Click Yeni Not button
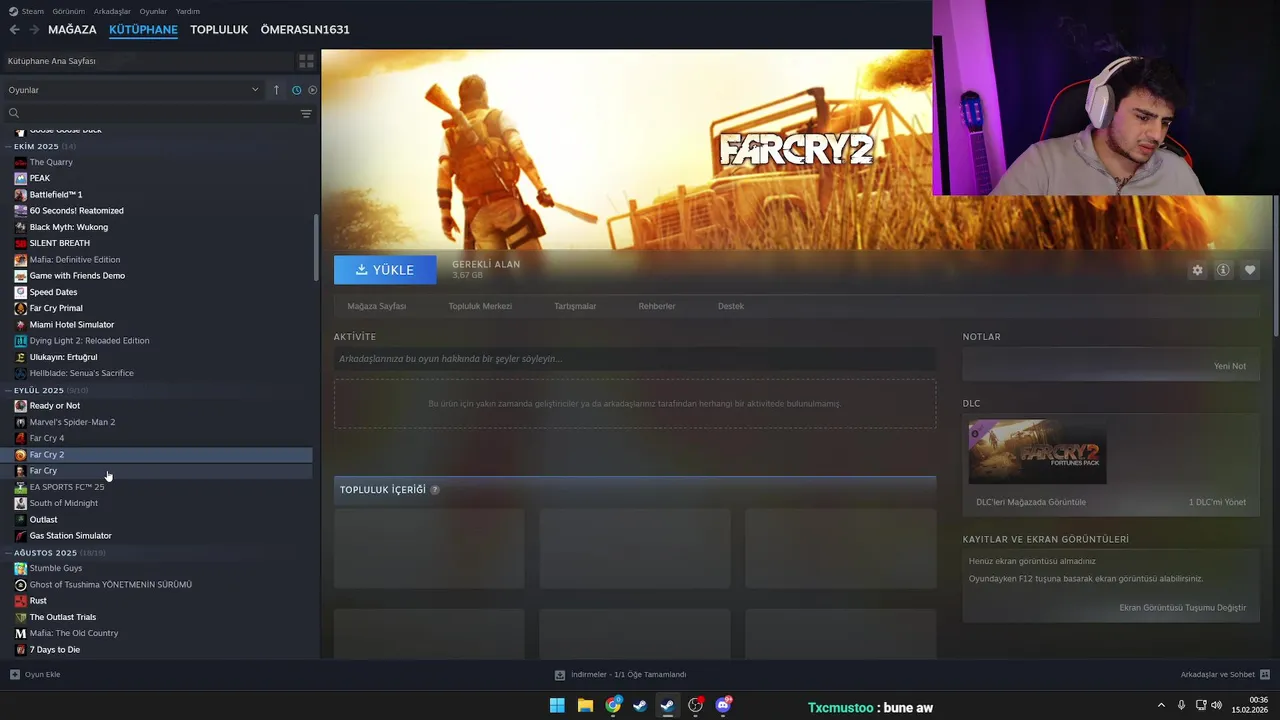 [1230, 366]
